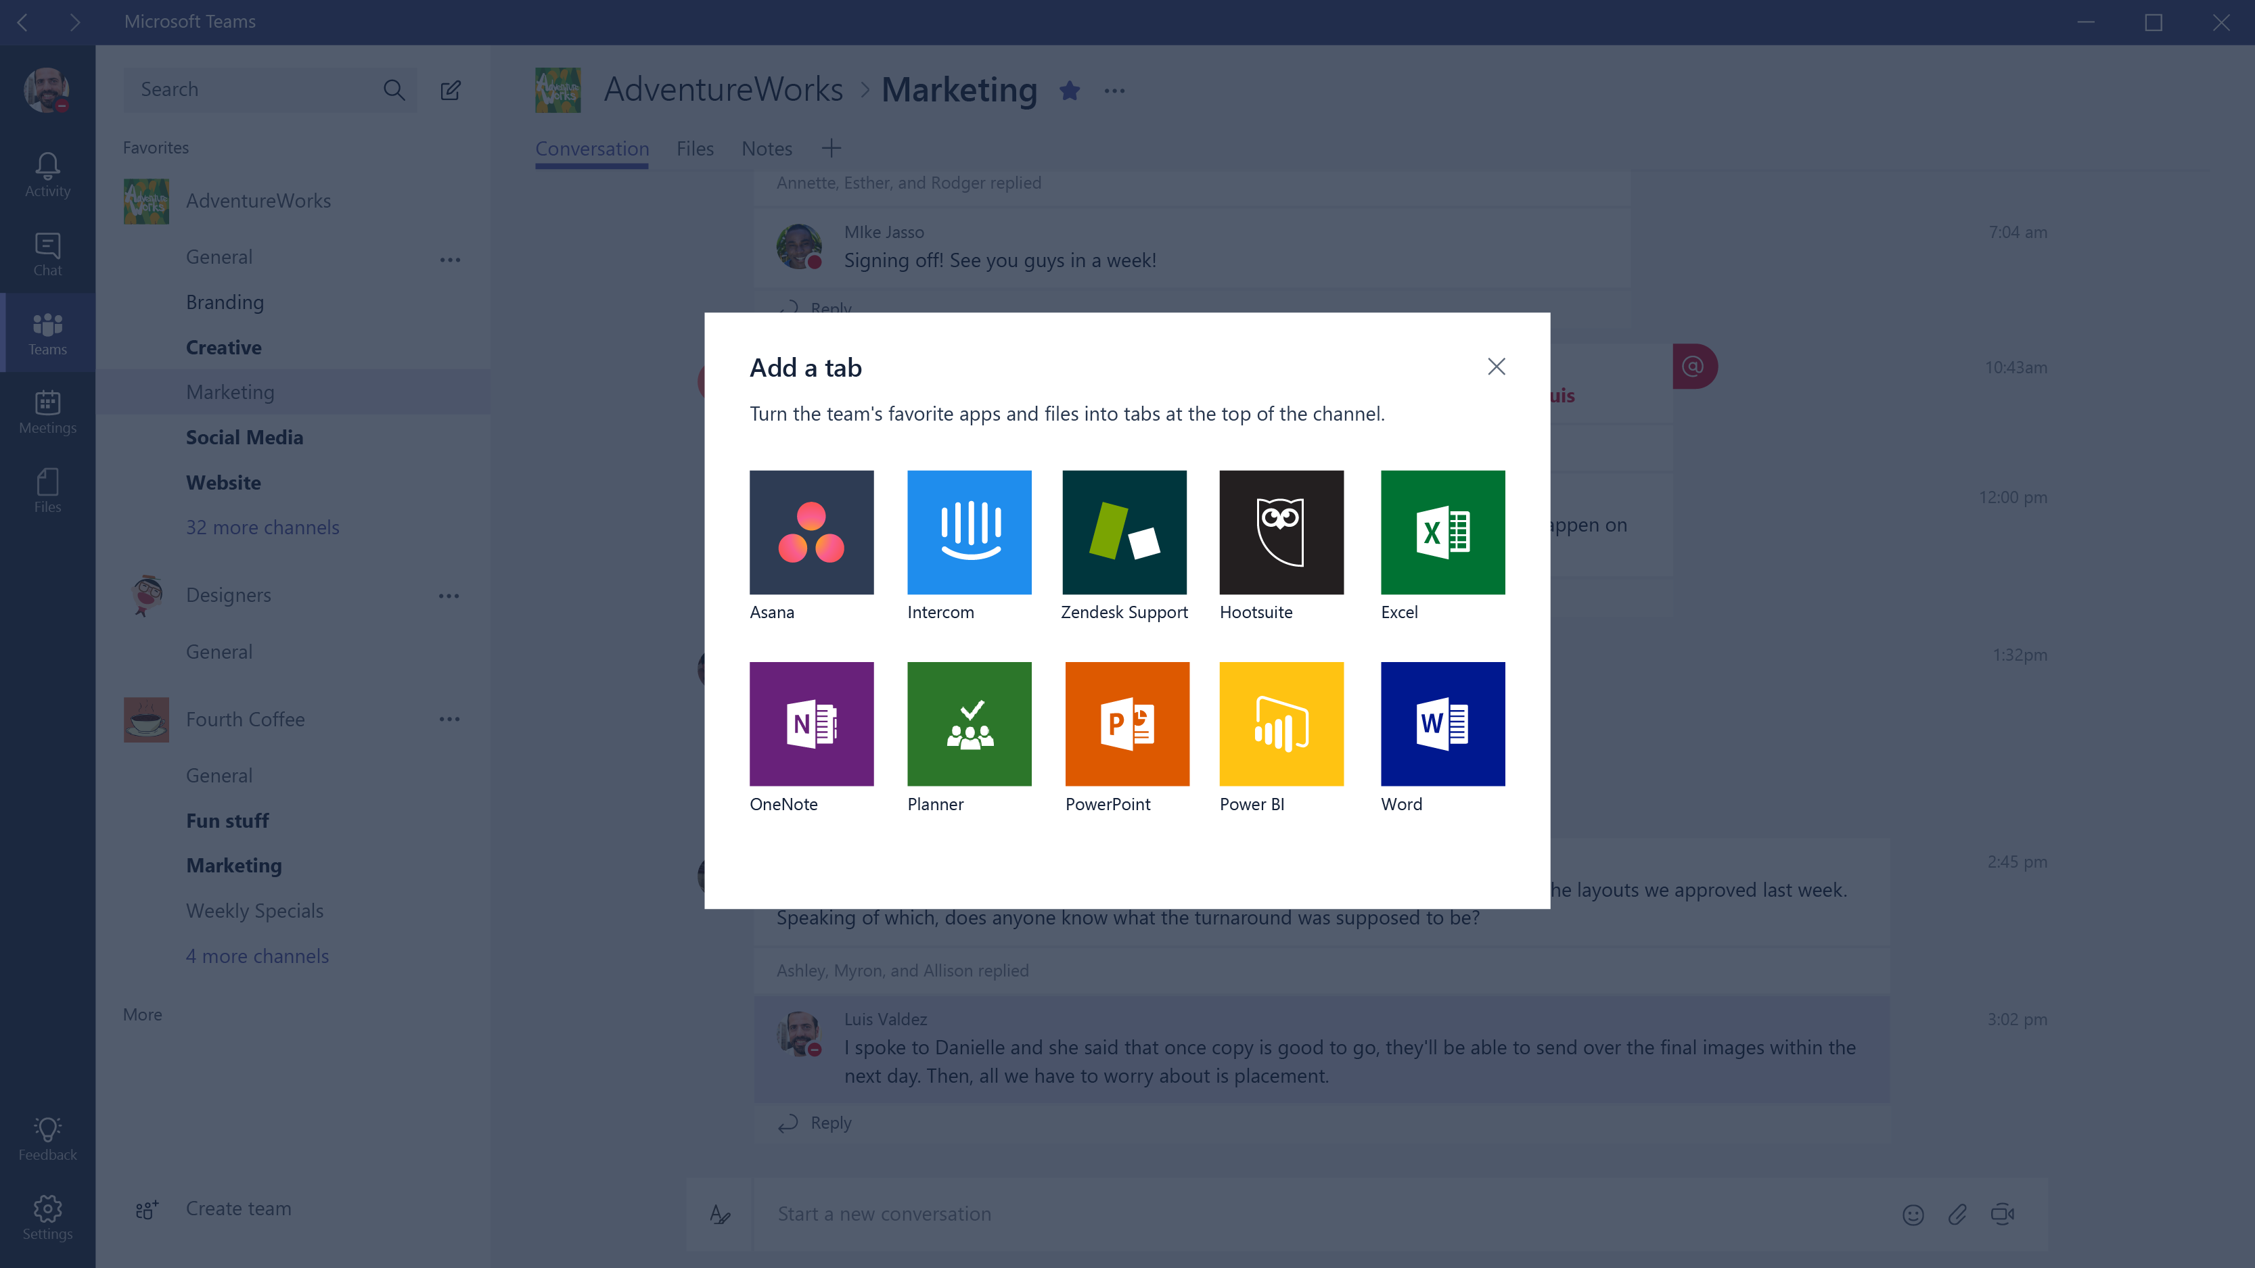
Task: Select the Word app tile
Action: point(1442,723)
